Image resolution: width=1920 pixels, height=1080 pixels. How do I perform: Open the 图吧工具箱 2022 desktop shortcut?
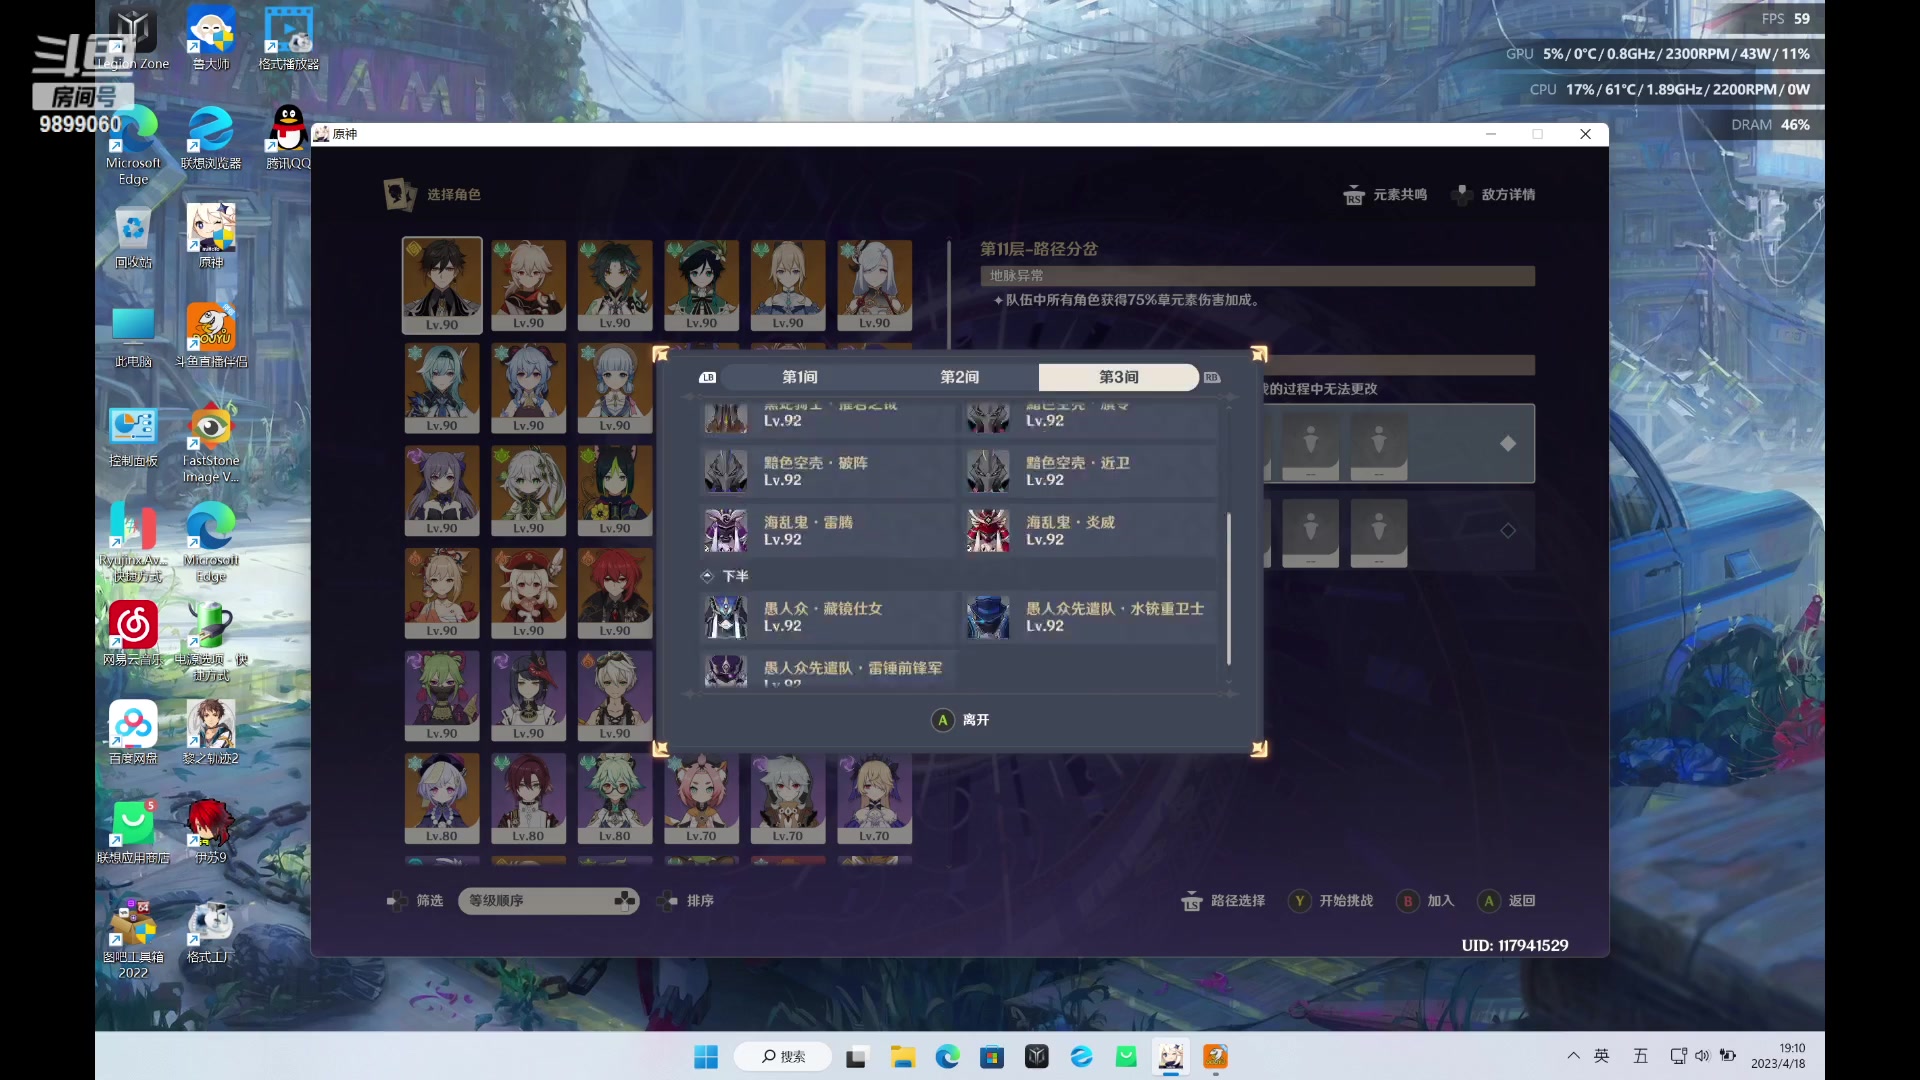click(x=133, y=939)
